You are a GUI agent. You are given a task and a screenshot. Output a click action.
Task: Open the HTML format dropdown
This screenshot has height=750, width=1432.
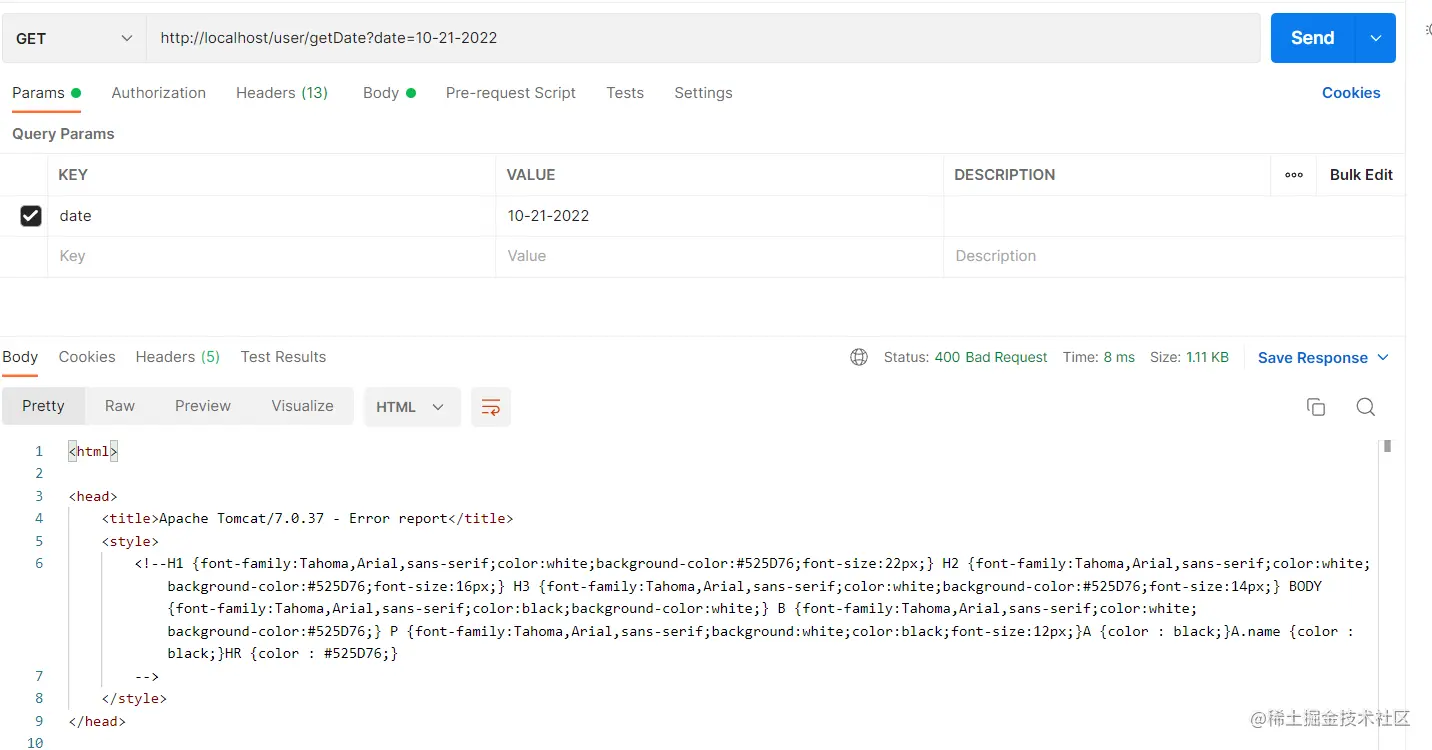(412, 407)
